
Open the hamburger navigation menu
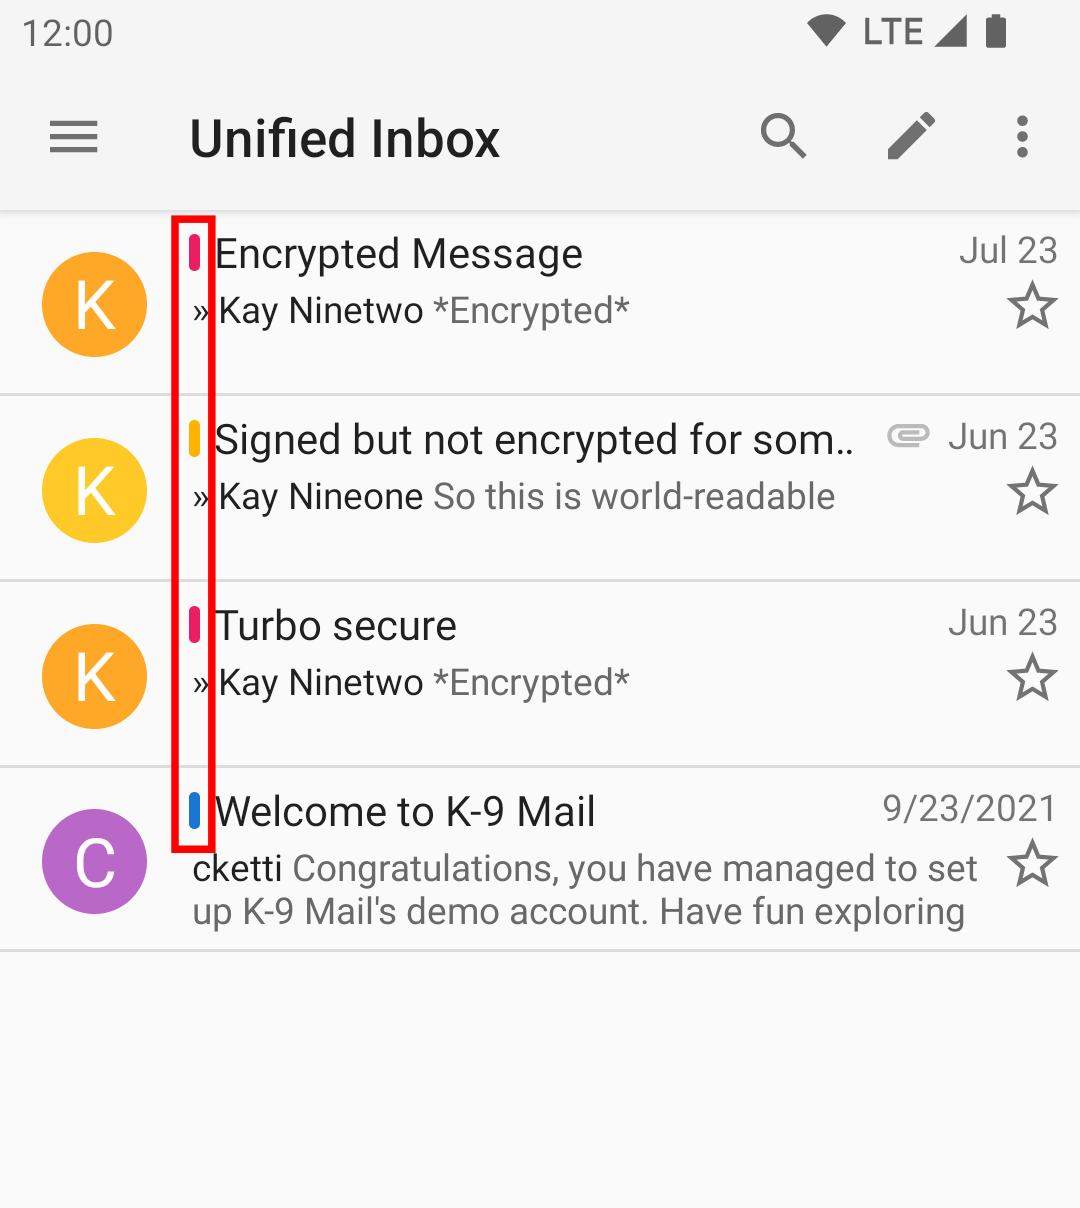(x=74, y=137)
